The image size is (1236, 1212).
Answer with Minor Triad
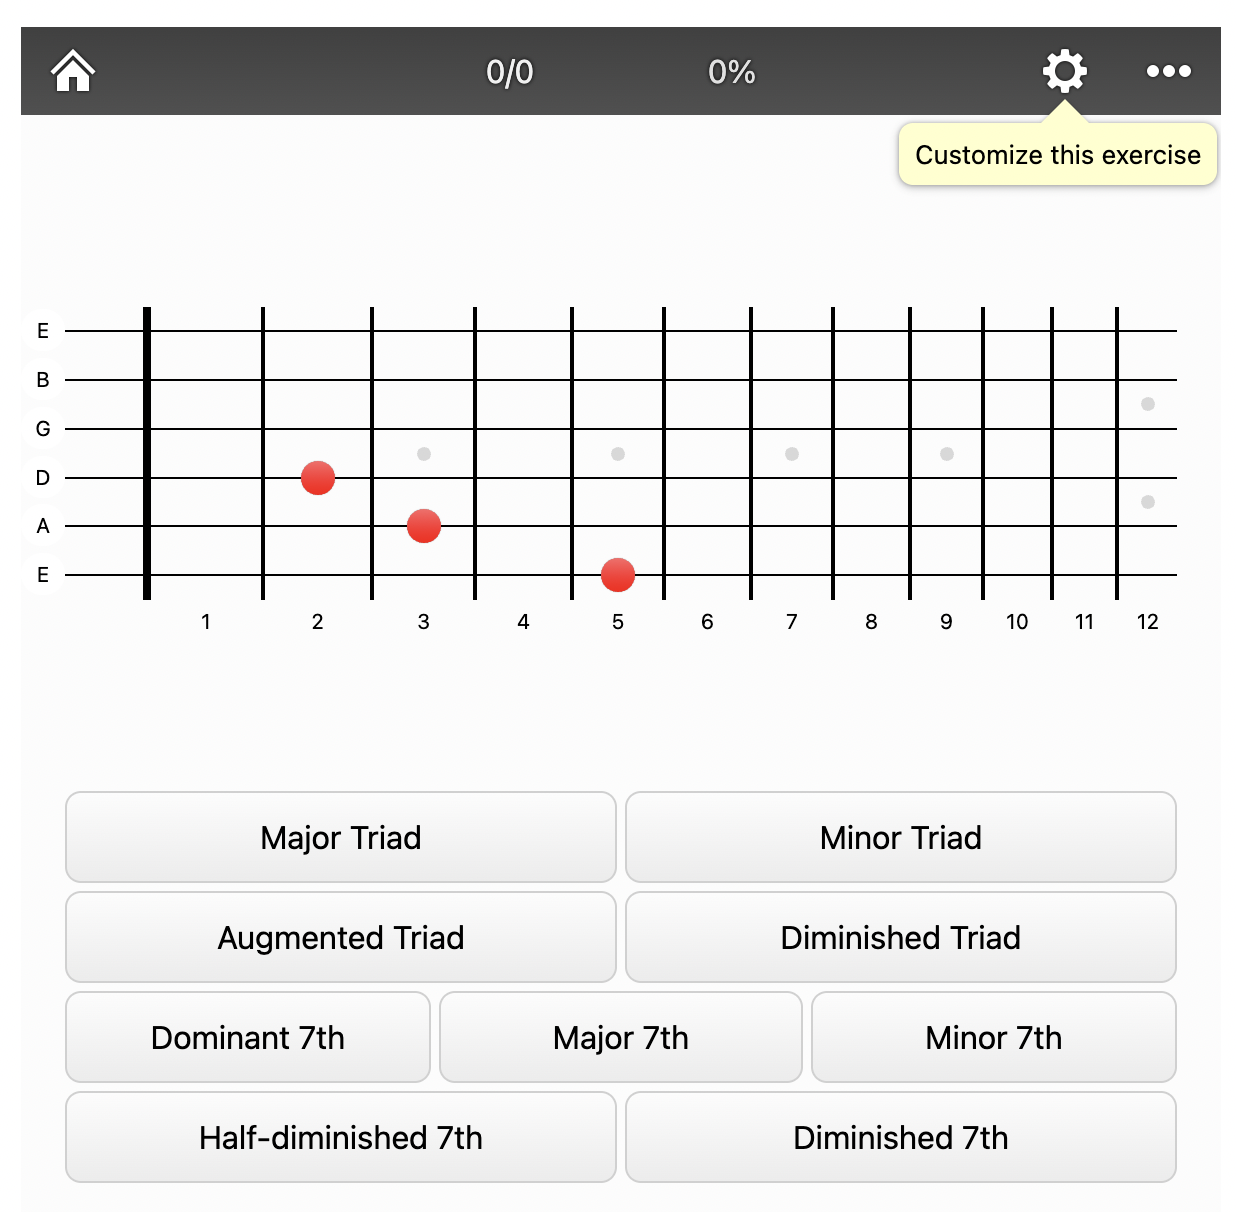coord(901,837)
